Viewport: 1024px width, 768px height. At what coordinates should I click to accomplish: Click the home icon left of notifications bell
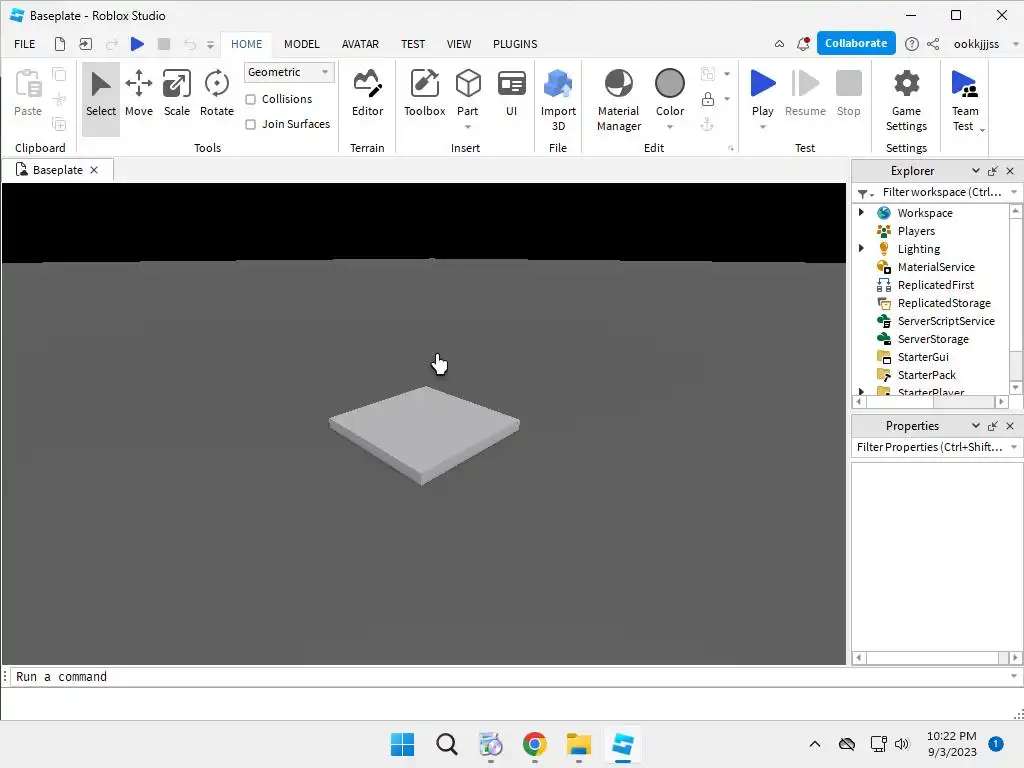click(779, 44)
